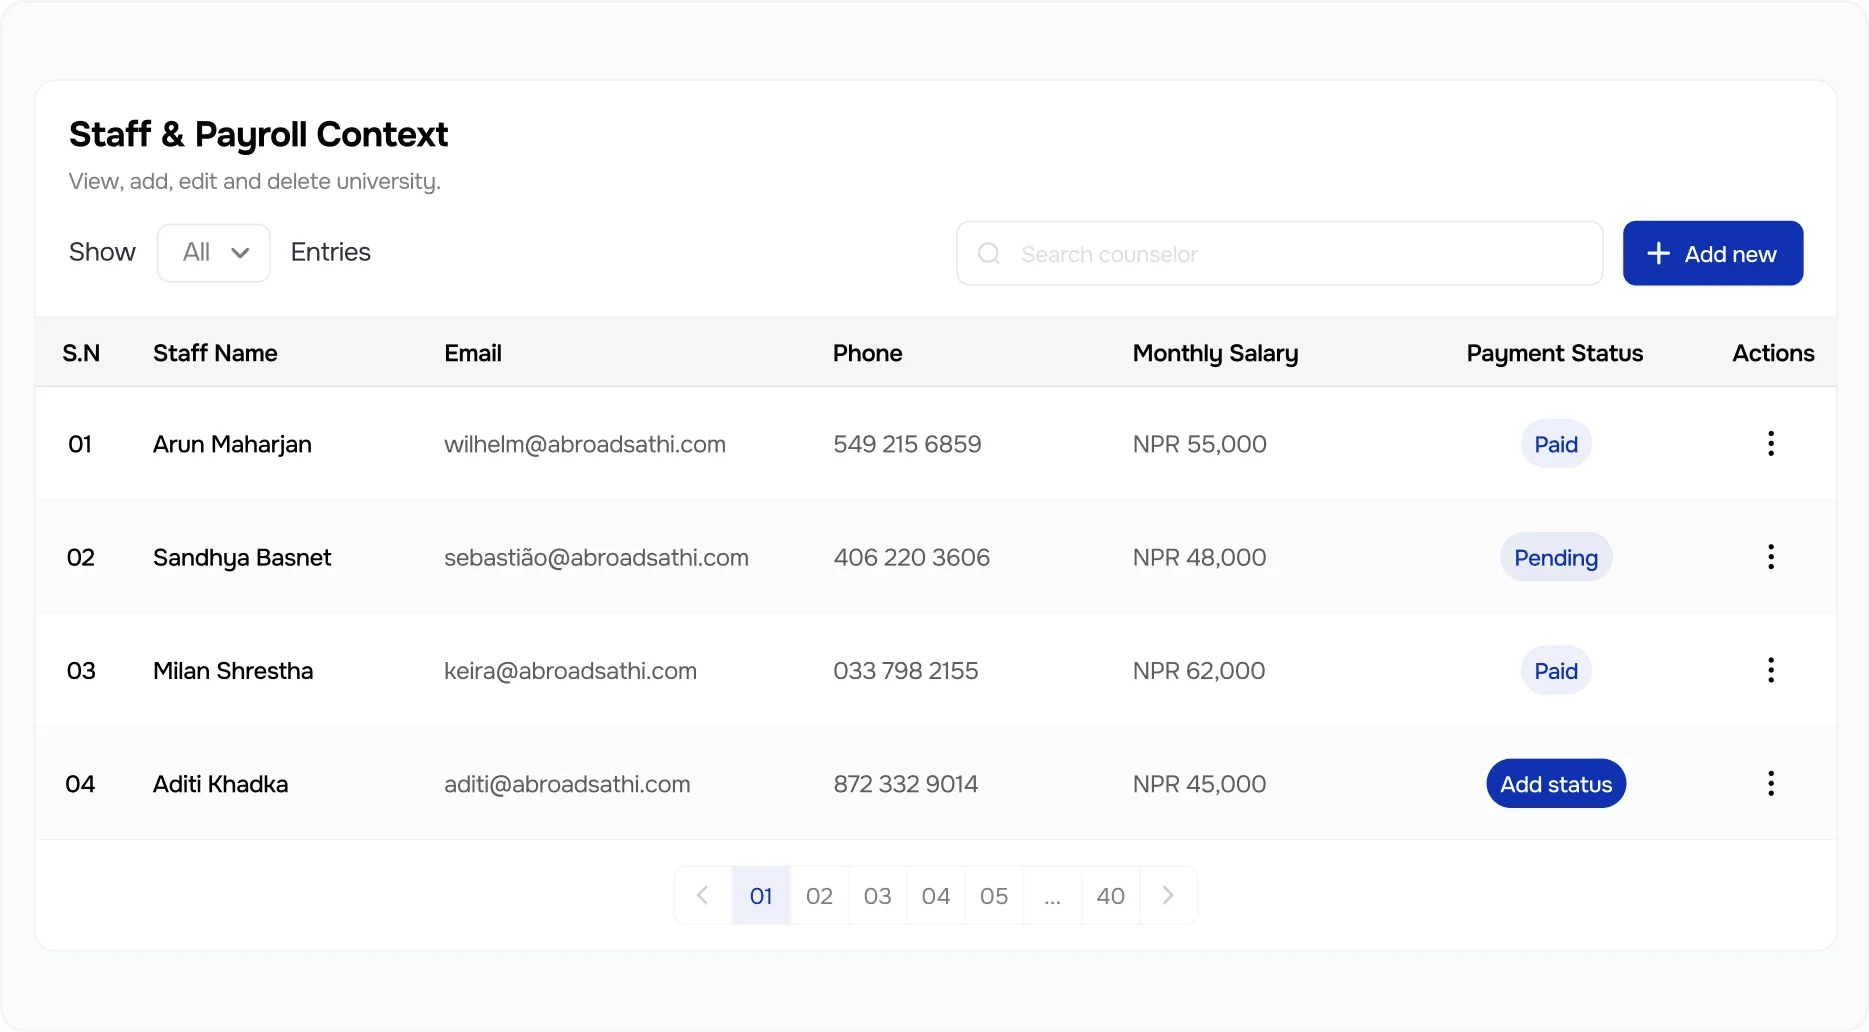The image size is (1869, 1032).
Task: Open the row actions menu for Sandhya Basnet
Action: tap(1770, 557)
